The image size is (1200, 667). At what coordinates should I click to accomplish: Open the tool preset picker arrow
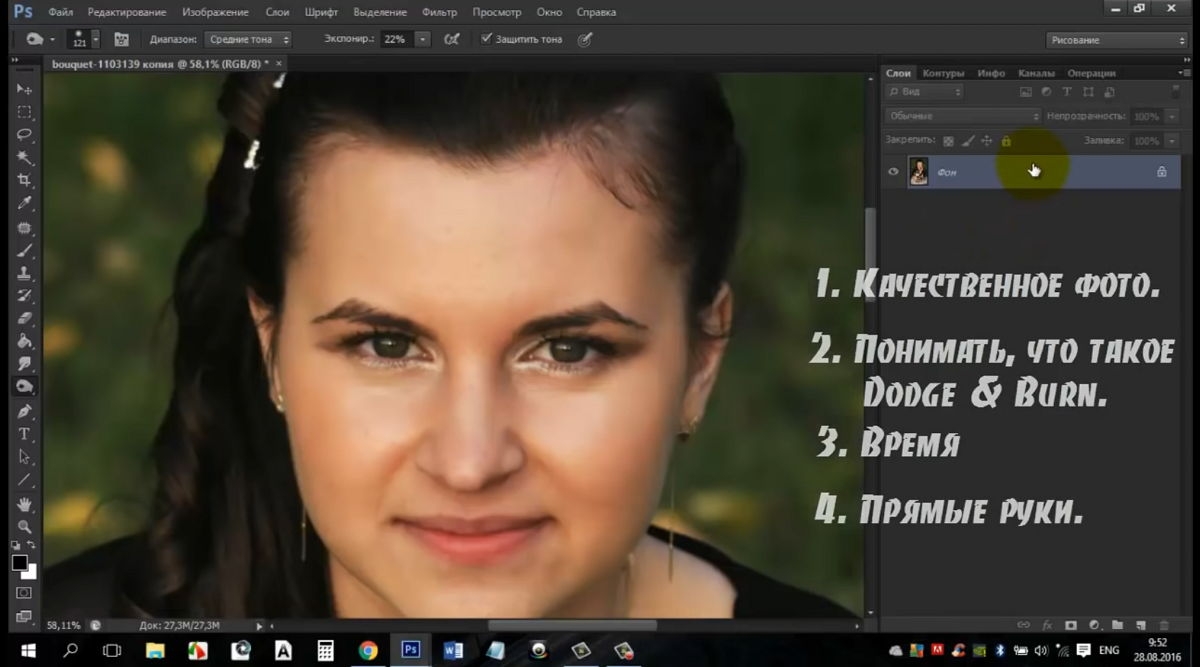pyautogui.click(x=52, y=39)
